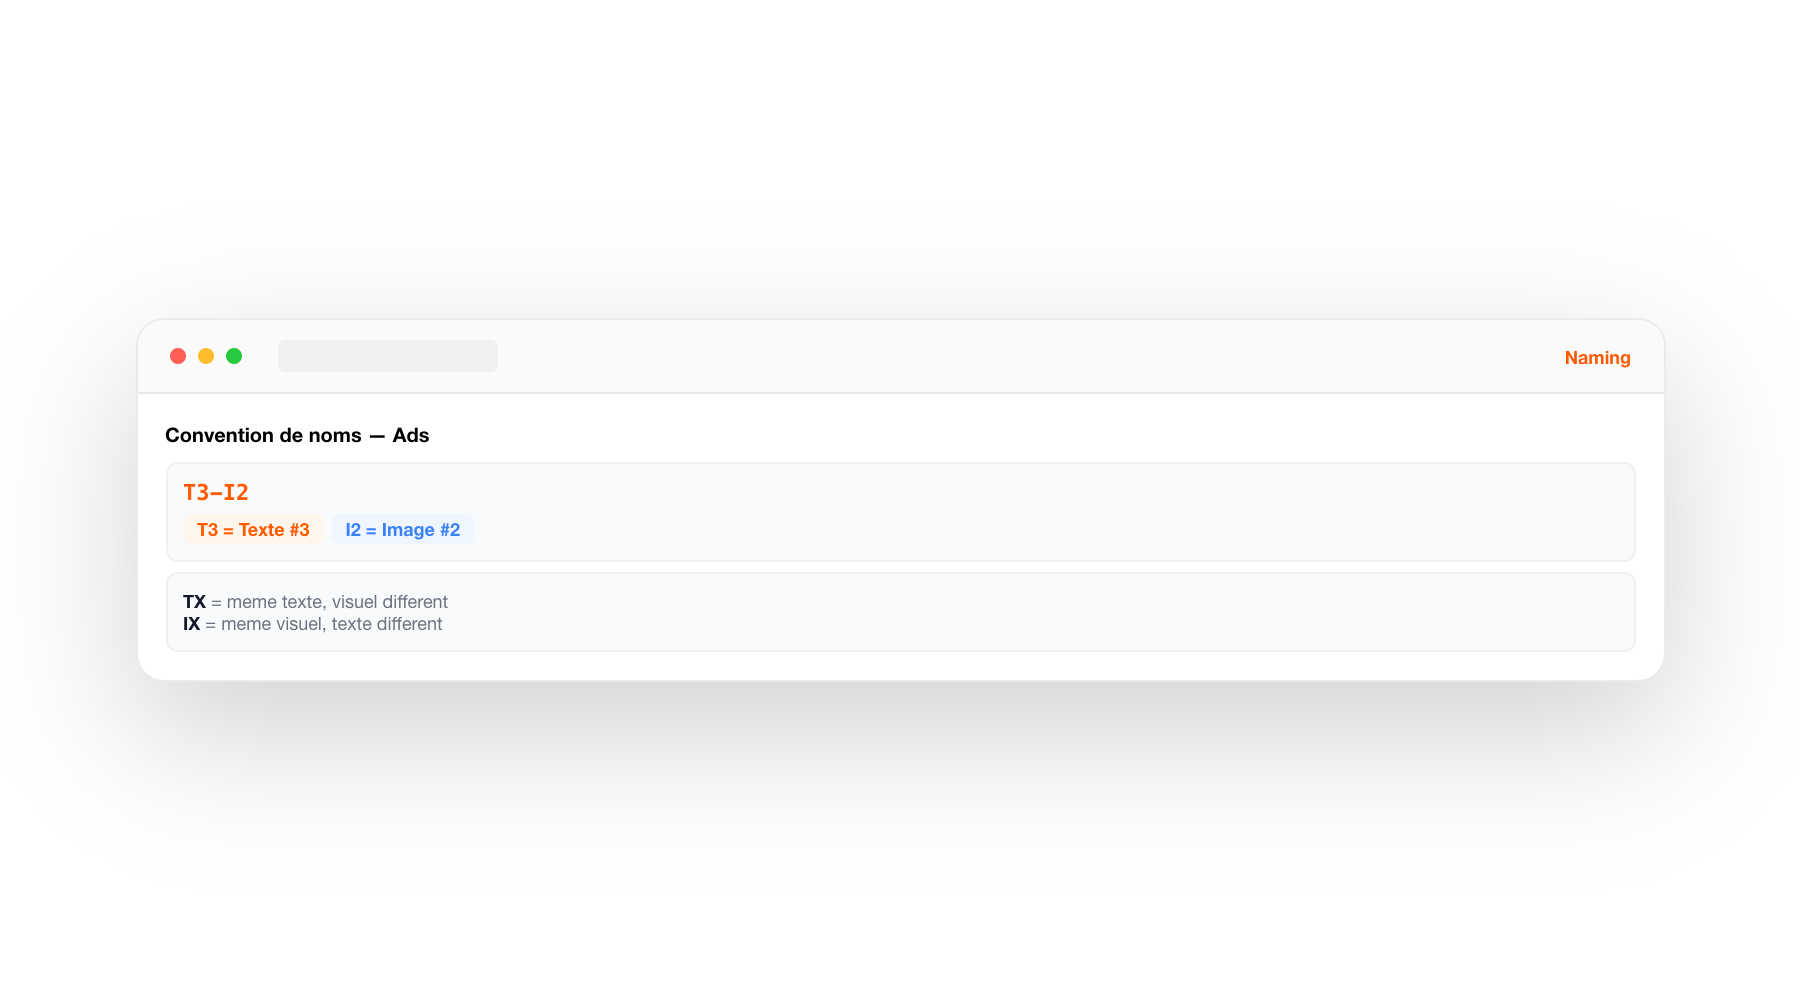Viewport: 1800px width, 1000px height.
Task: Click the orange badge color highlight
Action: (253, 529)
